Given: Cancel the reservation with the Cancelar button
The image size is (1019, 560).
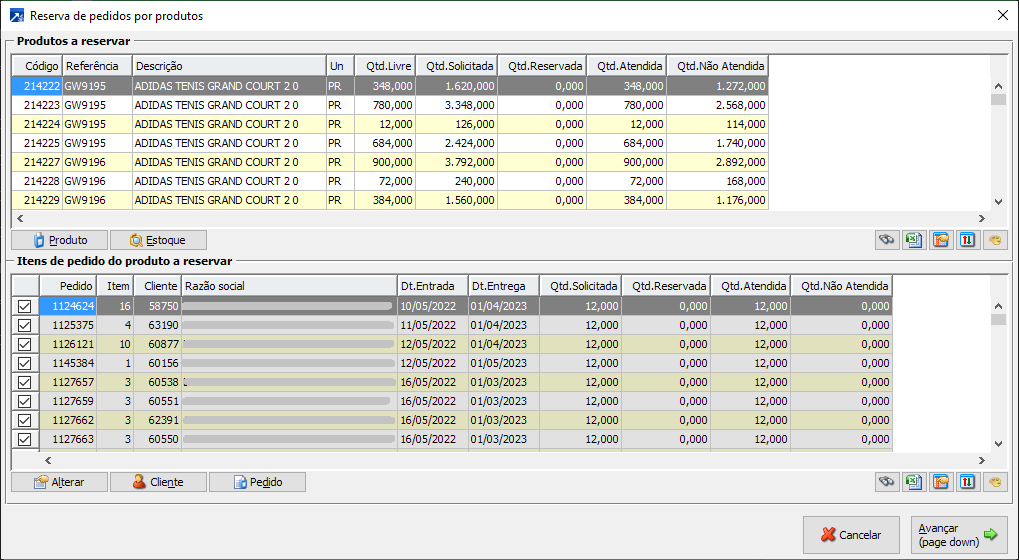Looking at the screenshot, I should 851,535.
